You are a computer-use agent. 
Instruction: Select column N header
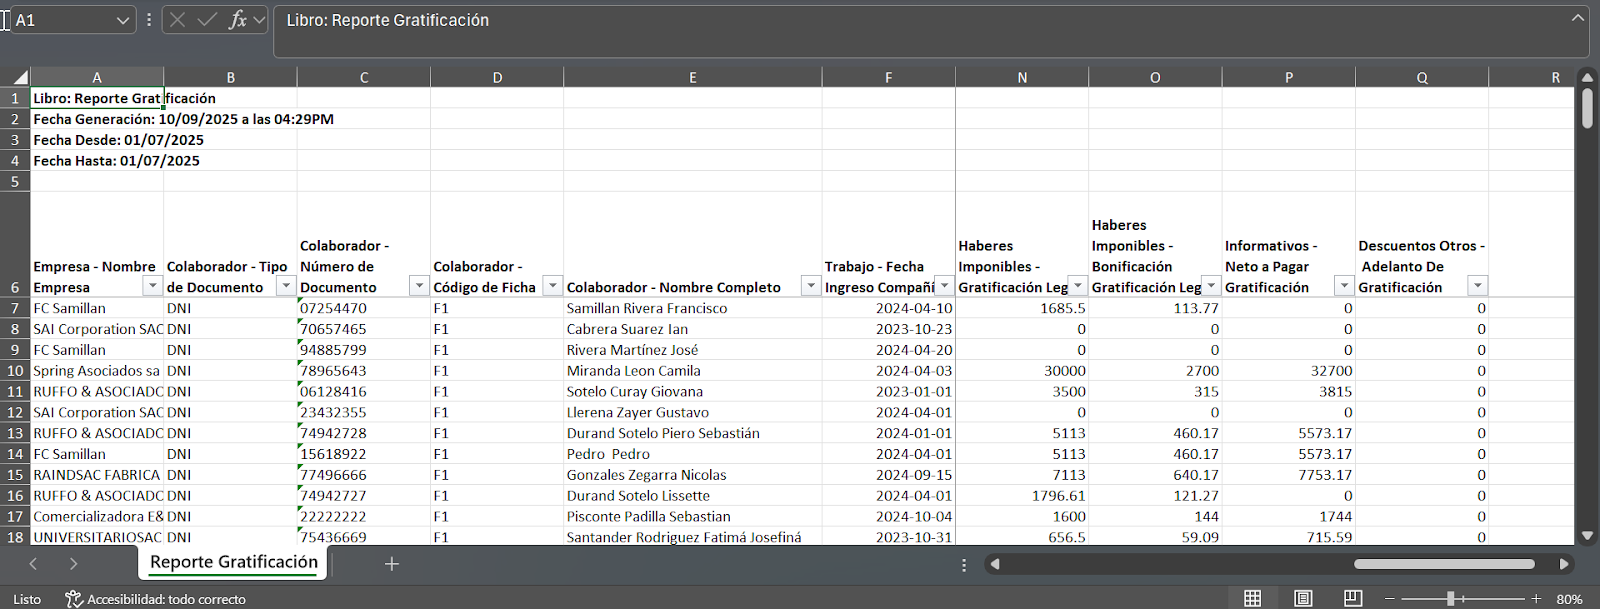[x=1022, y=77]
